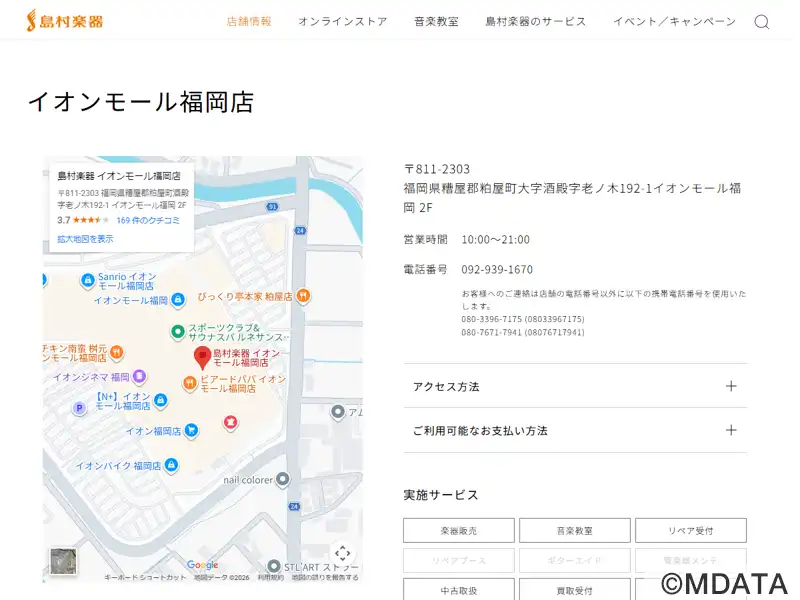Click the スポーツクラブ&サウナスパ ルネサンス marker

(178, 332)
